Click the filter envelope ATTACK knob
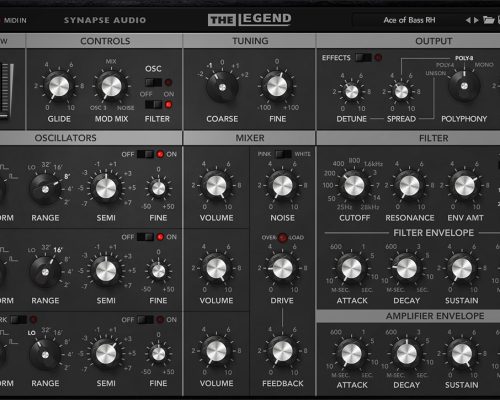Viewport: 500px width, 400px height. pyautogui.click(x=351, y=268)
